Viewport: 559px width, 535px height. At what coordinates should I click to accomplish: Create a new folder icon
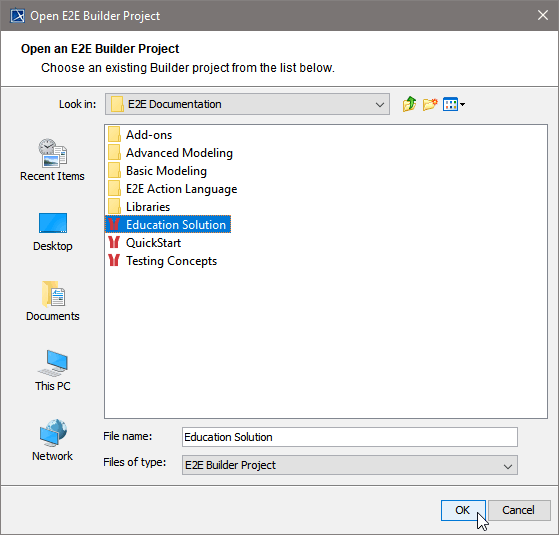(x=430, y=104)
